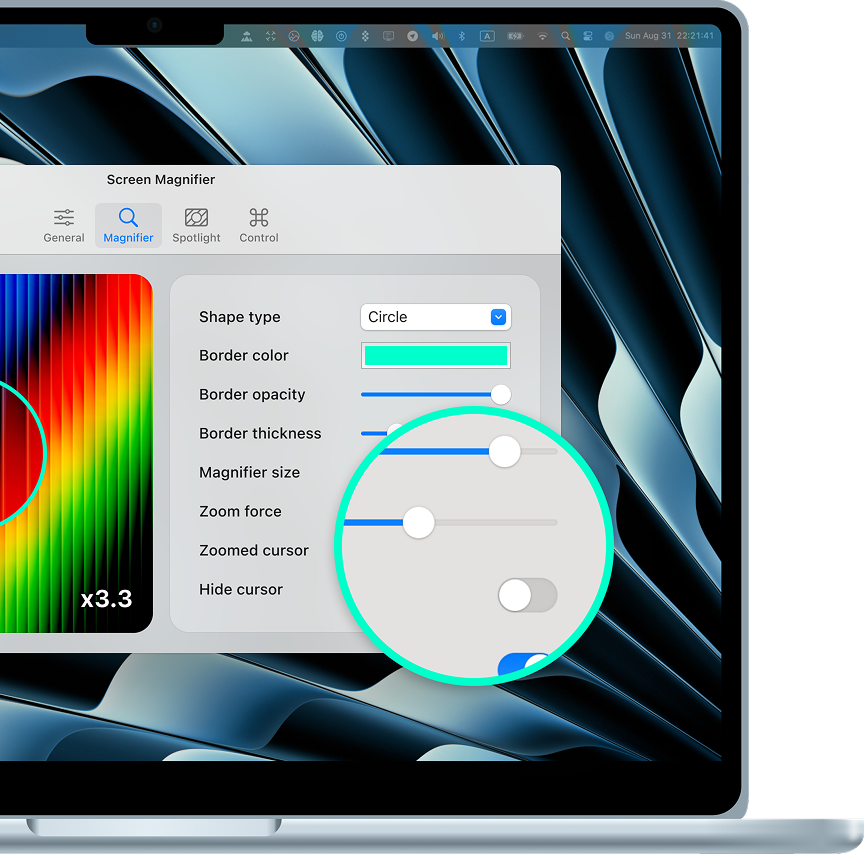864x854 pixels.
Task: Click the x3.3 zoom factor text
Action: 106,599
